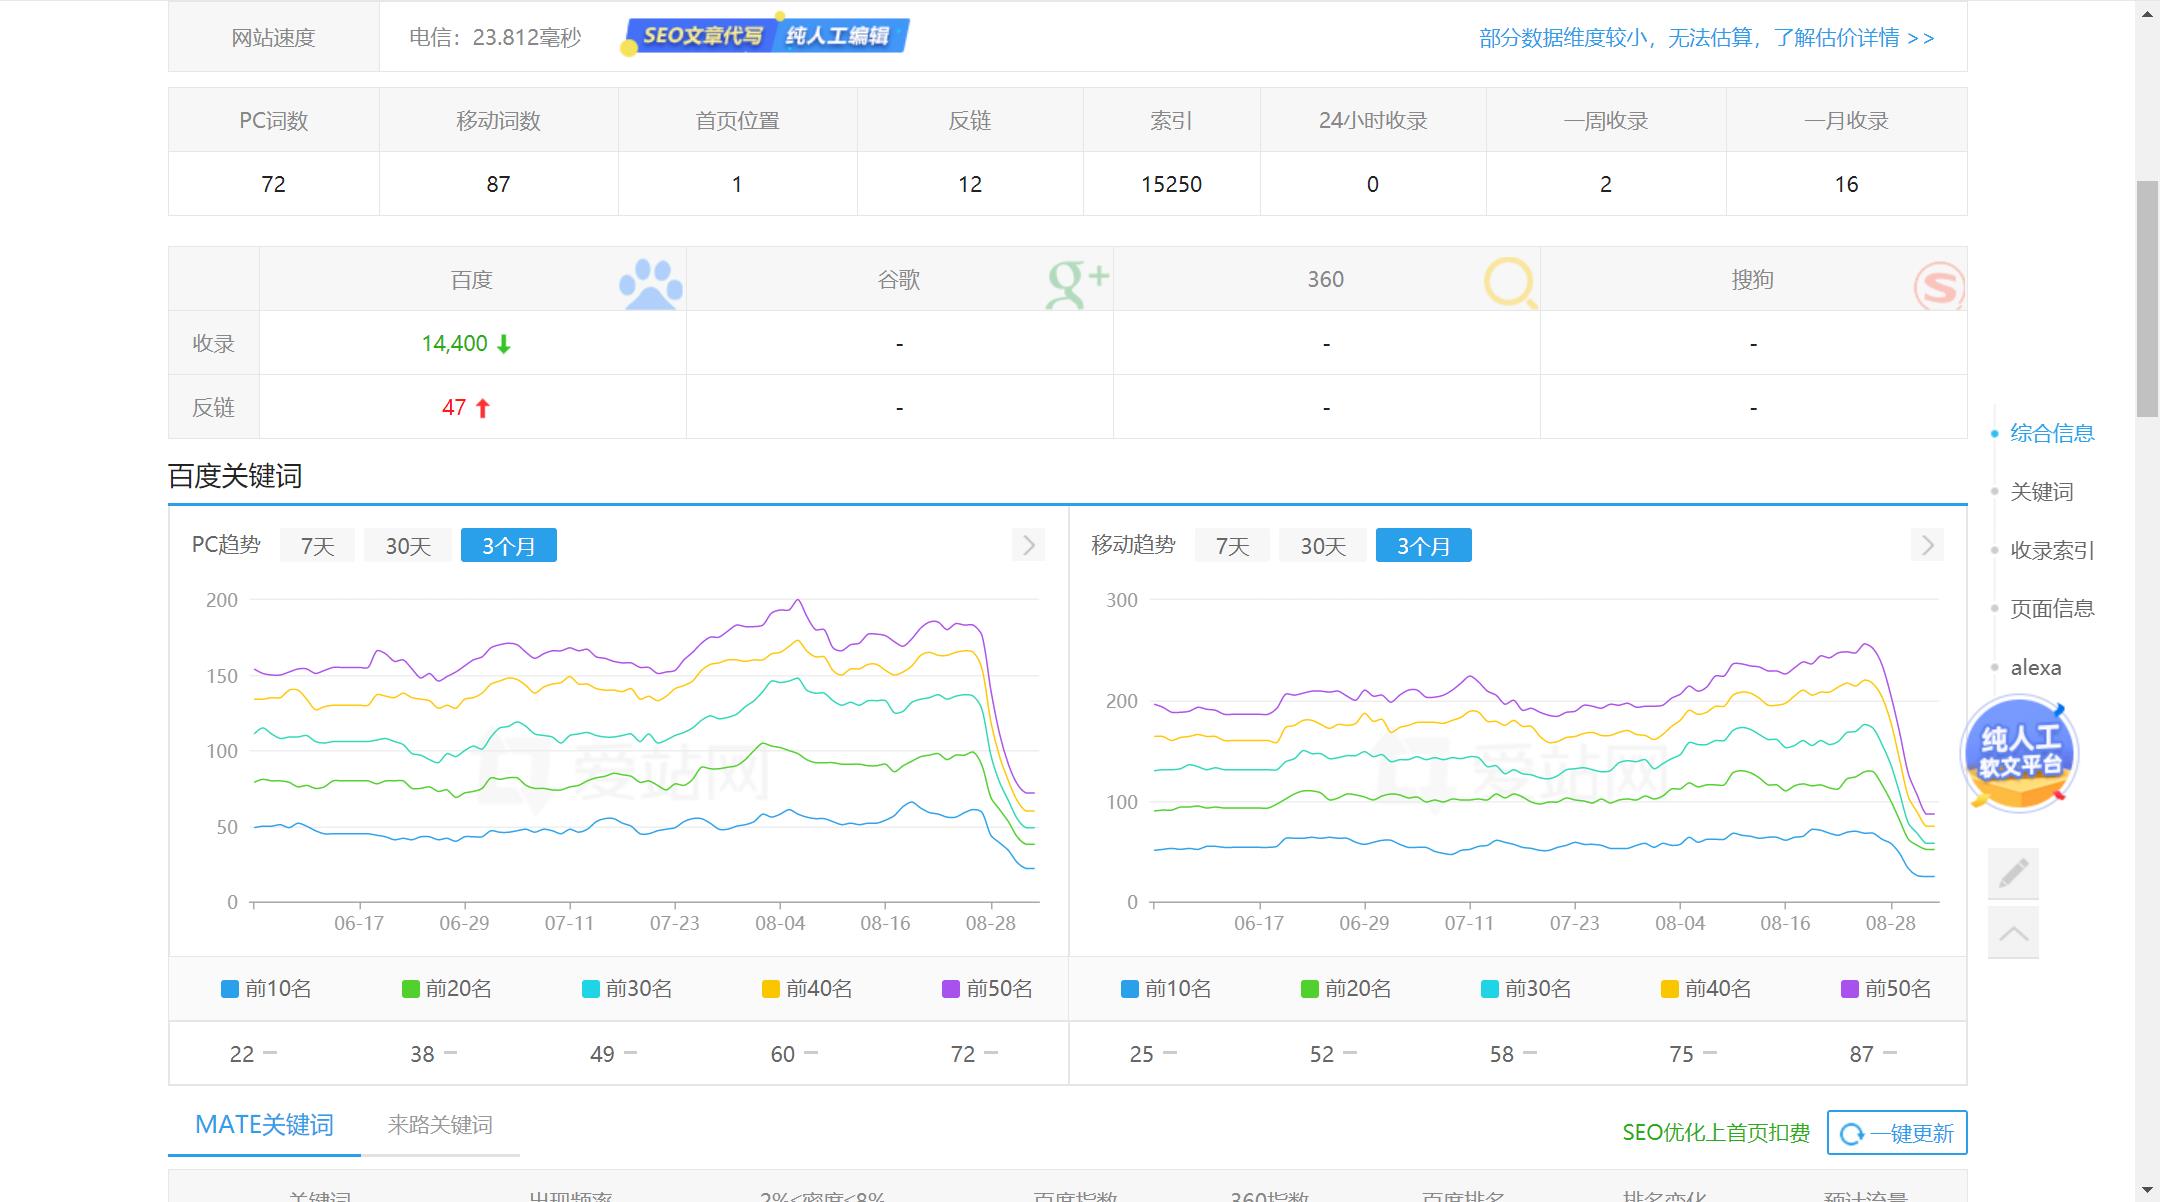Click PC 前20名 count 38

[x=422, y=1054]
